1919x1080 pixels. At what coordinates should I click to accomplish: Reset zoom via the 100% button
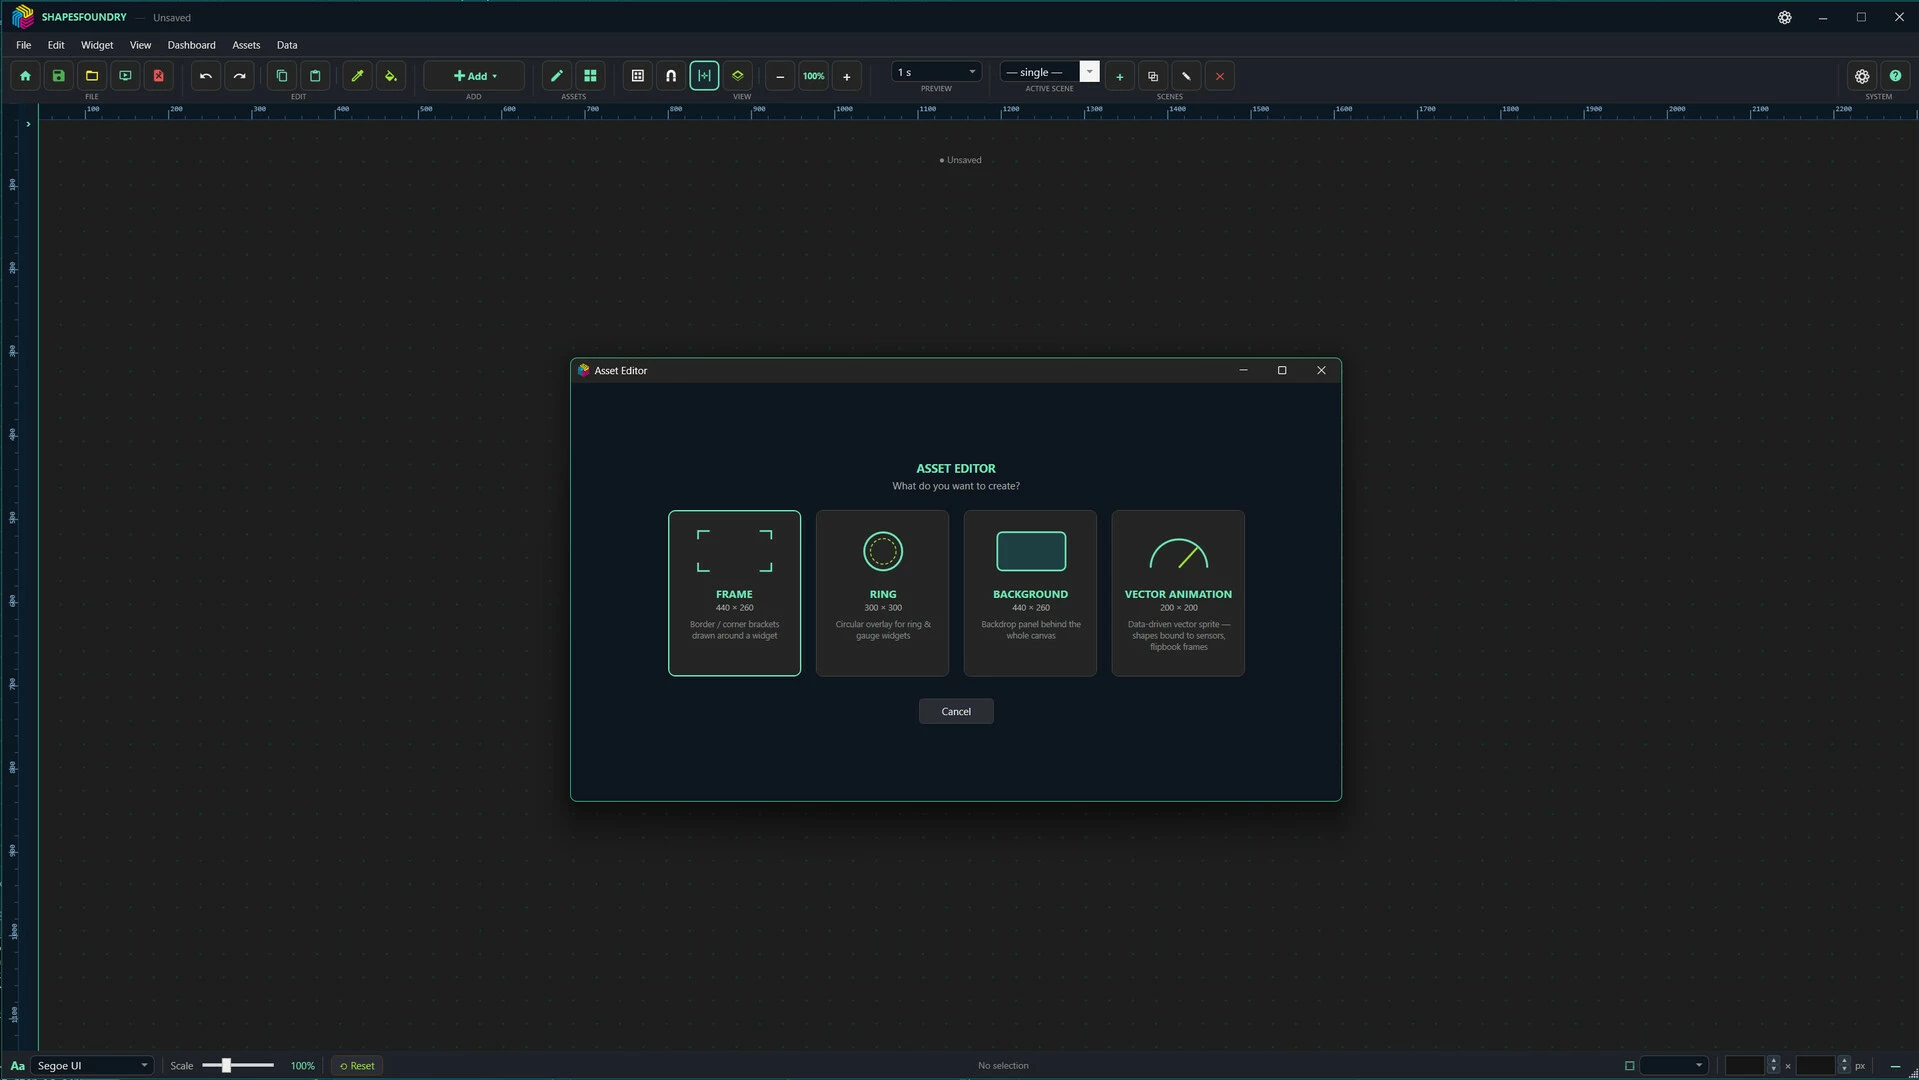click(x=814, y=76)
